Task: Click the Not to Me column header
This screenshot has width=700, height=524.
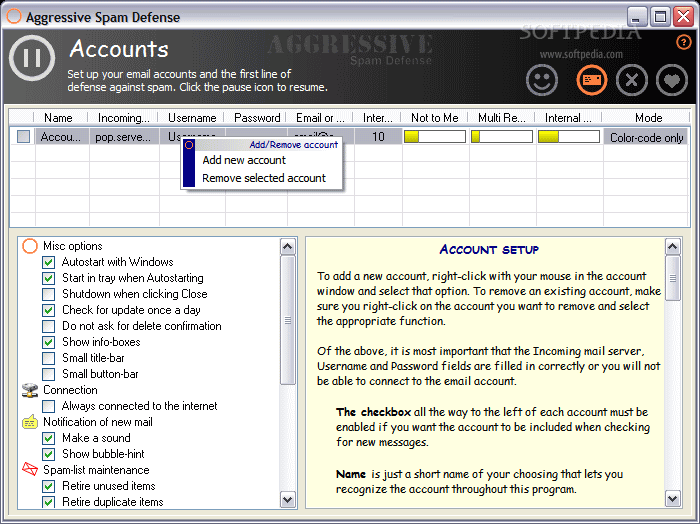Action: [x=435, y=118]
